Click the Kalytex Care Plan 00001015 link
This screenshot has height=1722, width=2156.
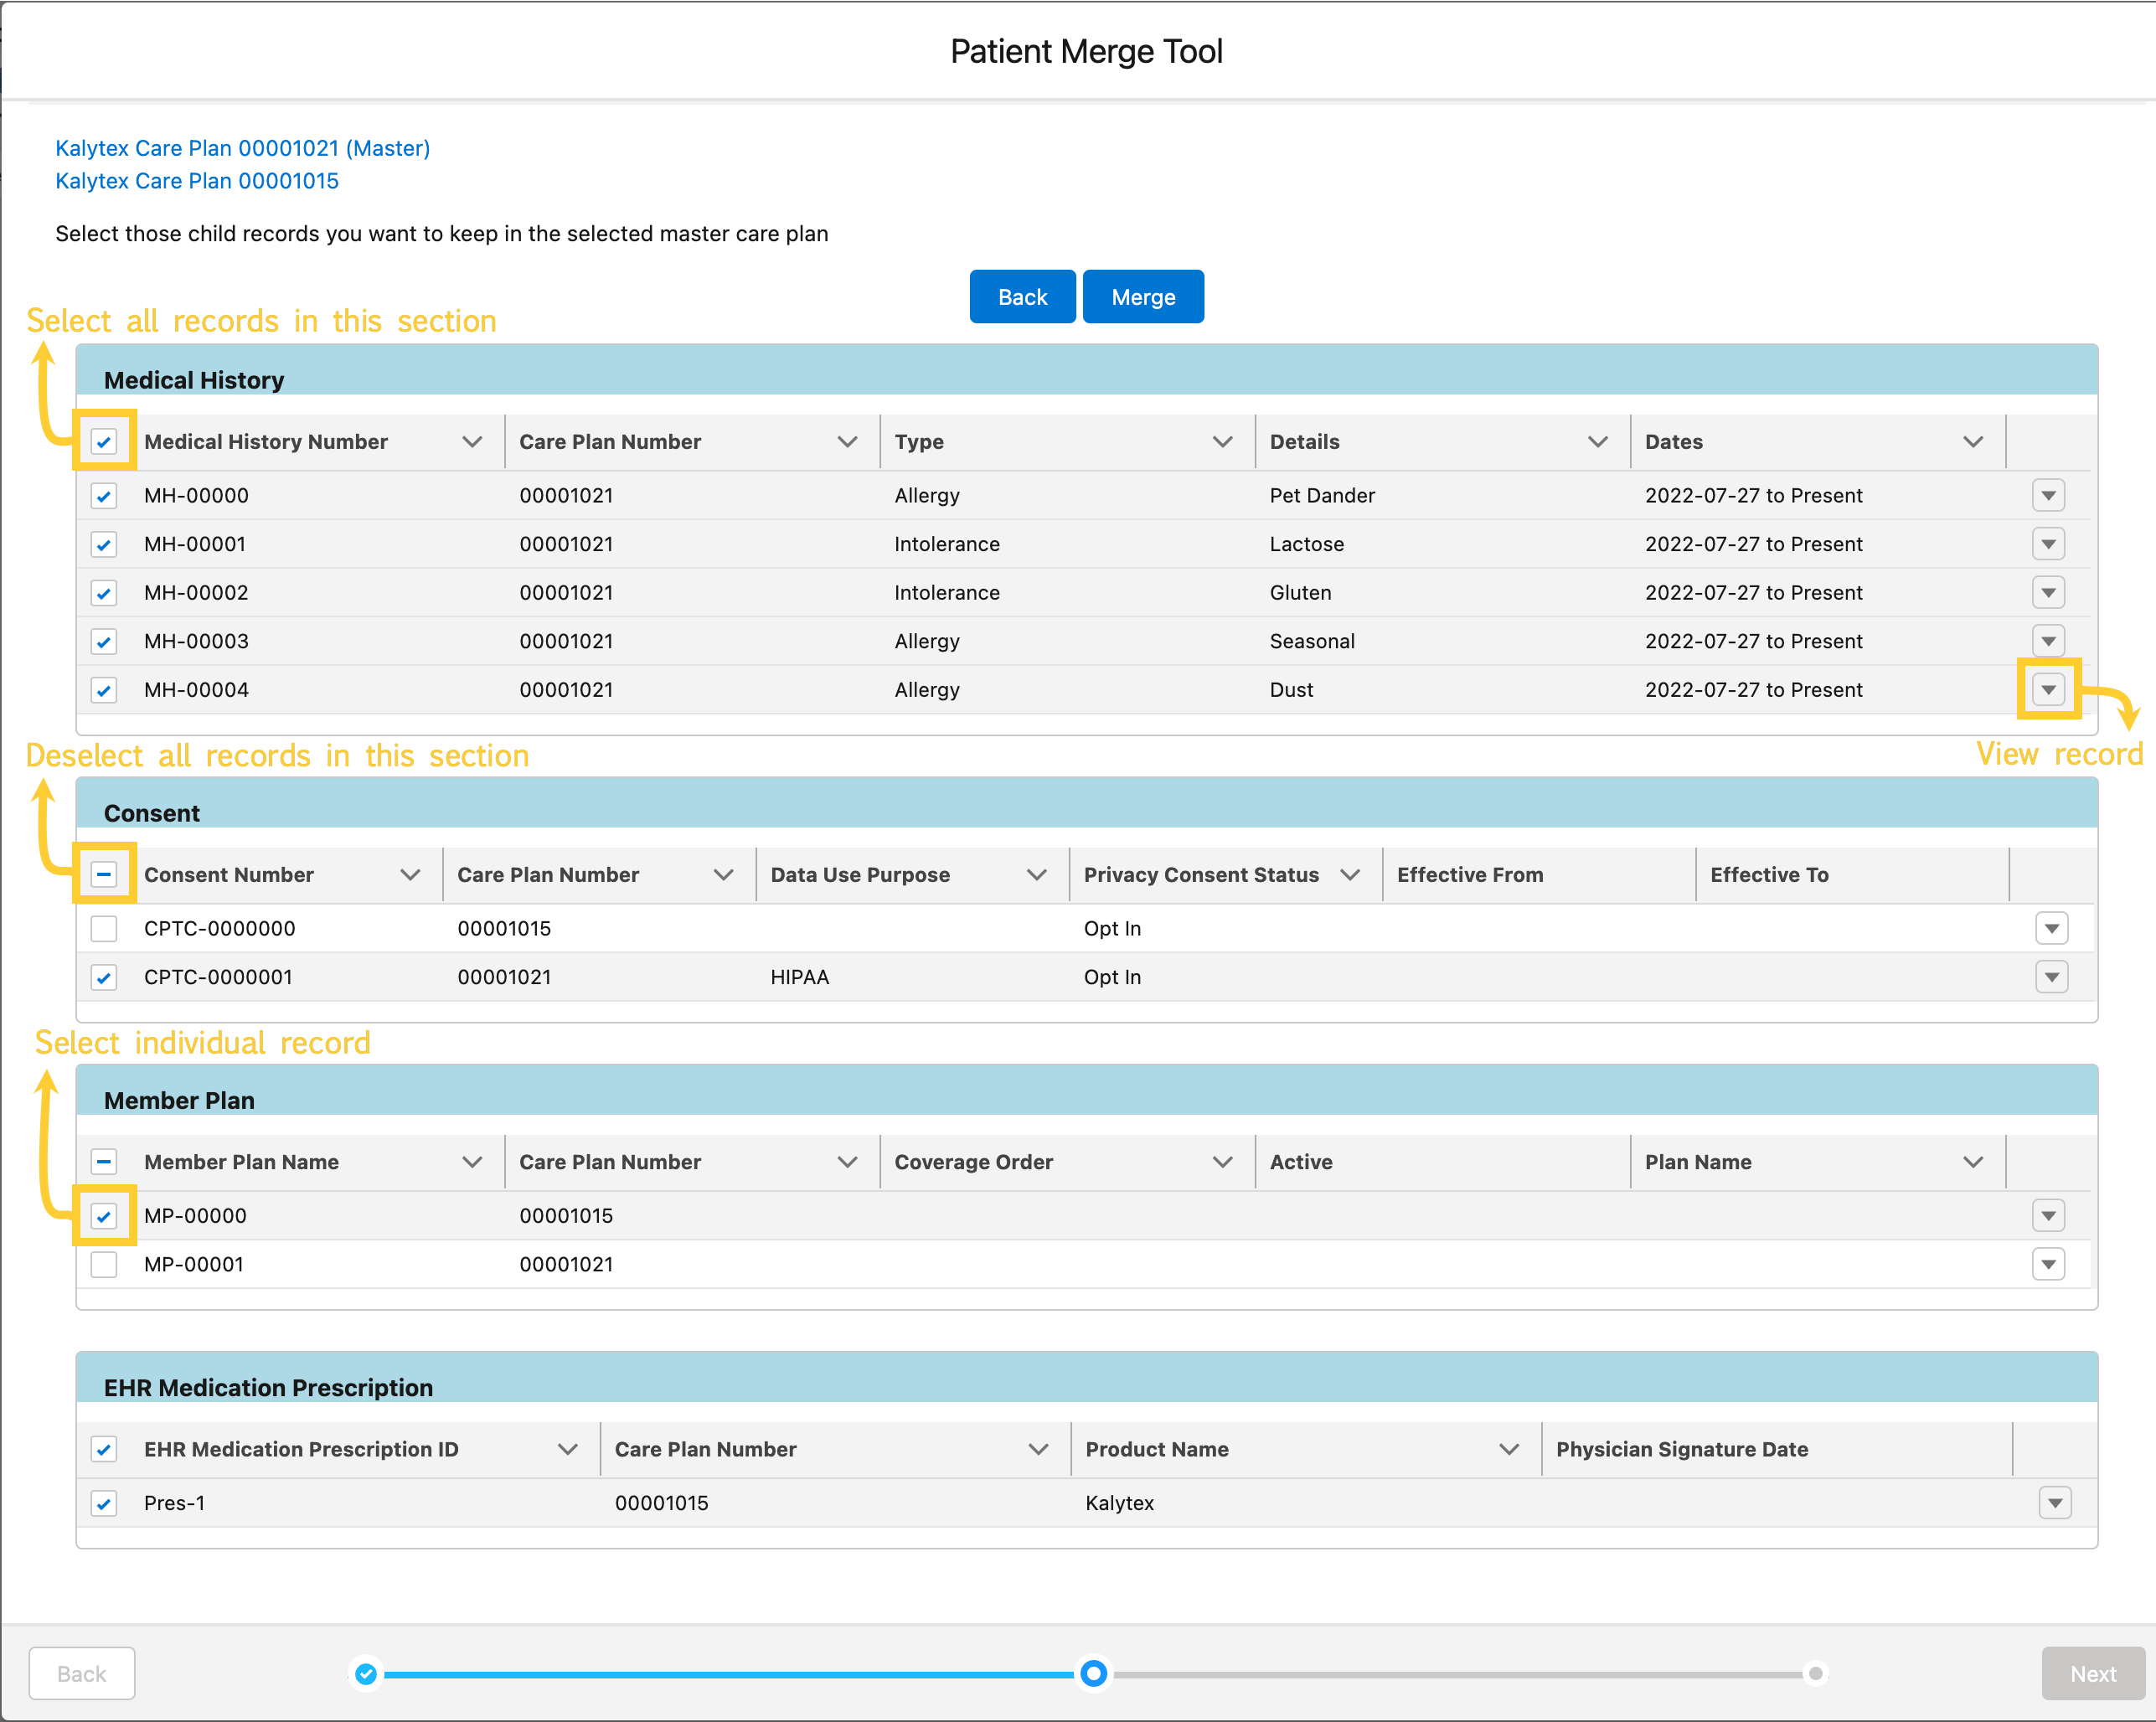point(199,181)
